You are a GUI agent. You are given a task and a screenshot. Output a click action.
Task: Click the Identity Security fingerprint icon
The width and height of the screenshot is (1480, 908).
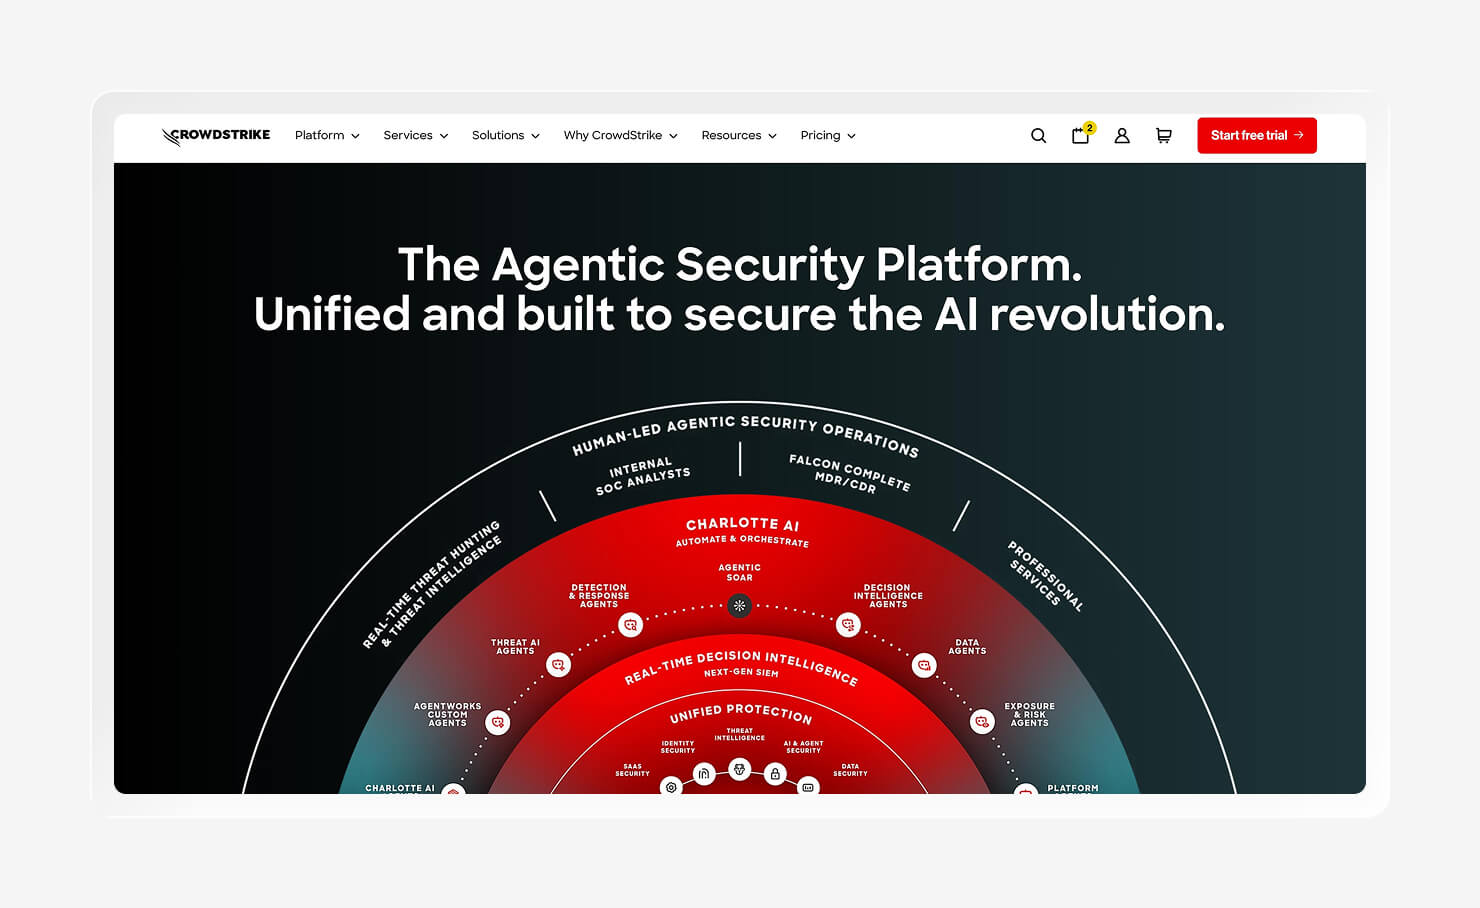click(704, 774)
